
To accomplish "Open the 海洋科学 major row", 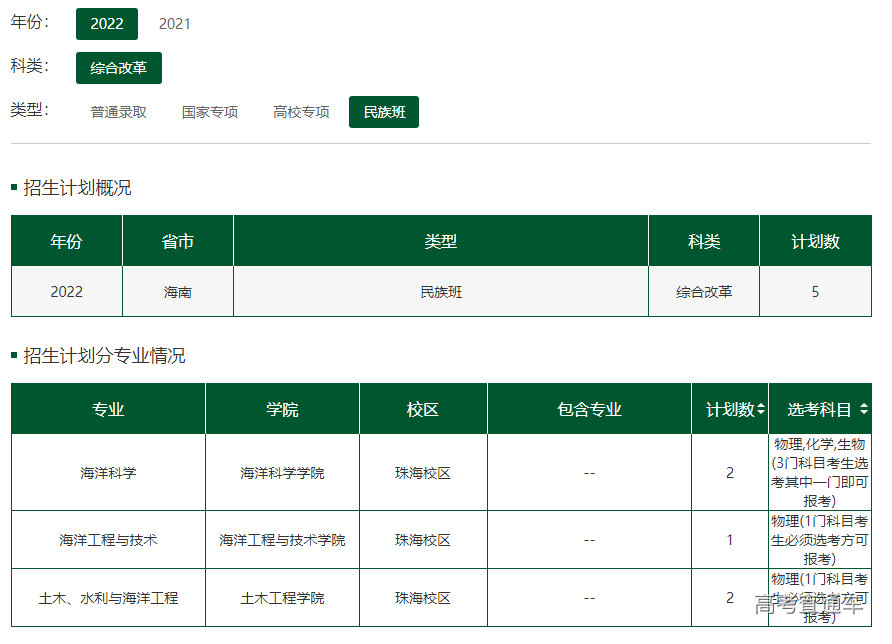I will tap(108, 473).
